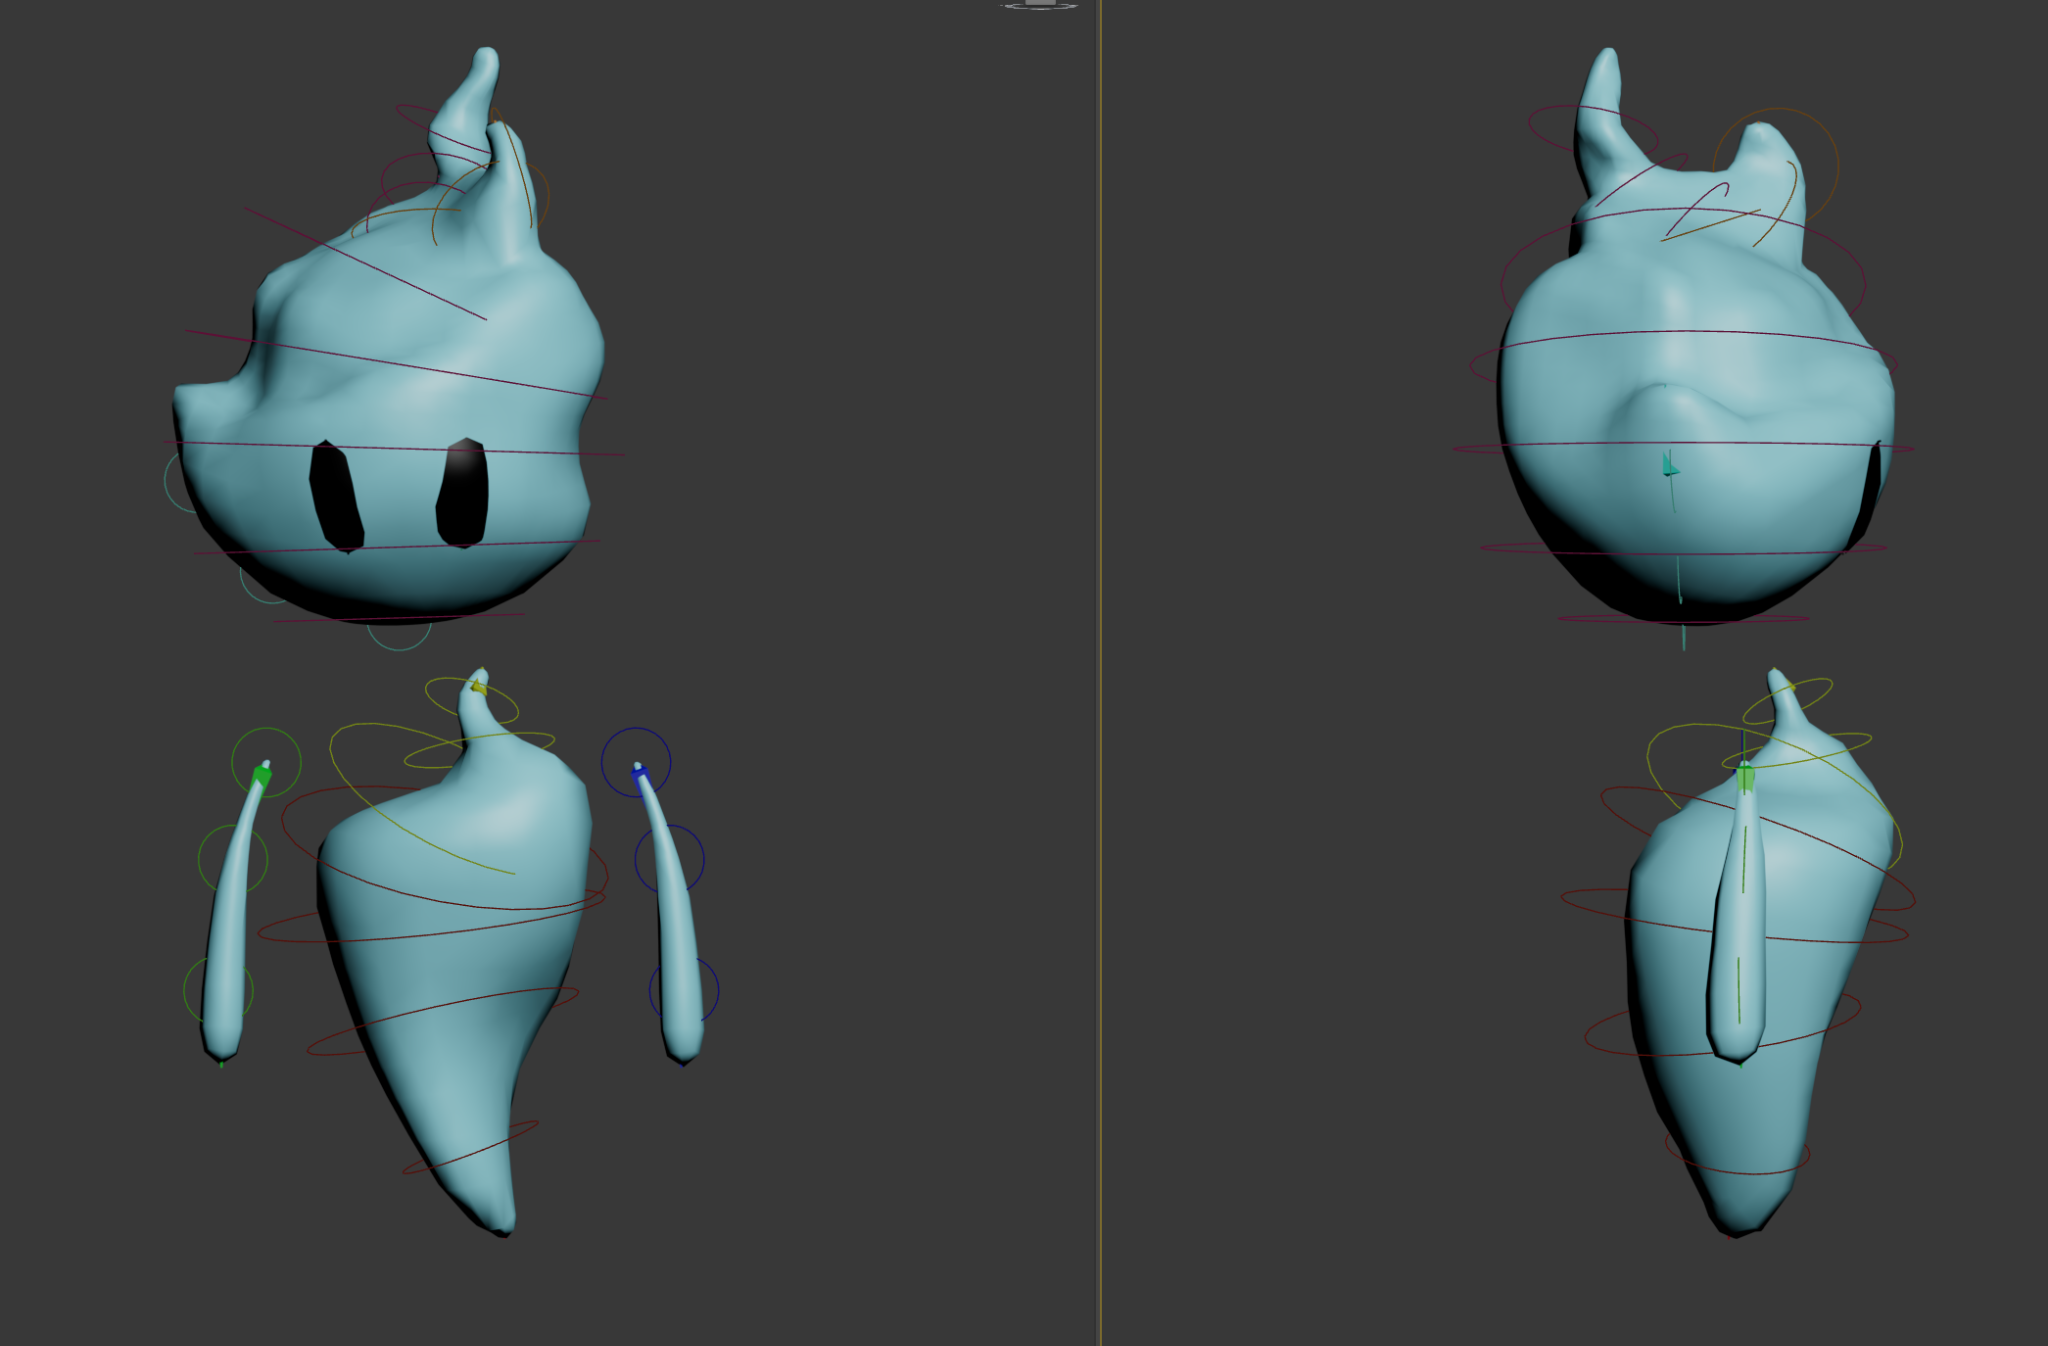Click the character's left black eye in front view
Image resolution: width=2048 pixels, height=1346 pixels.
tap(335, 496)
